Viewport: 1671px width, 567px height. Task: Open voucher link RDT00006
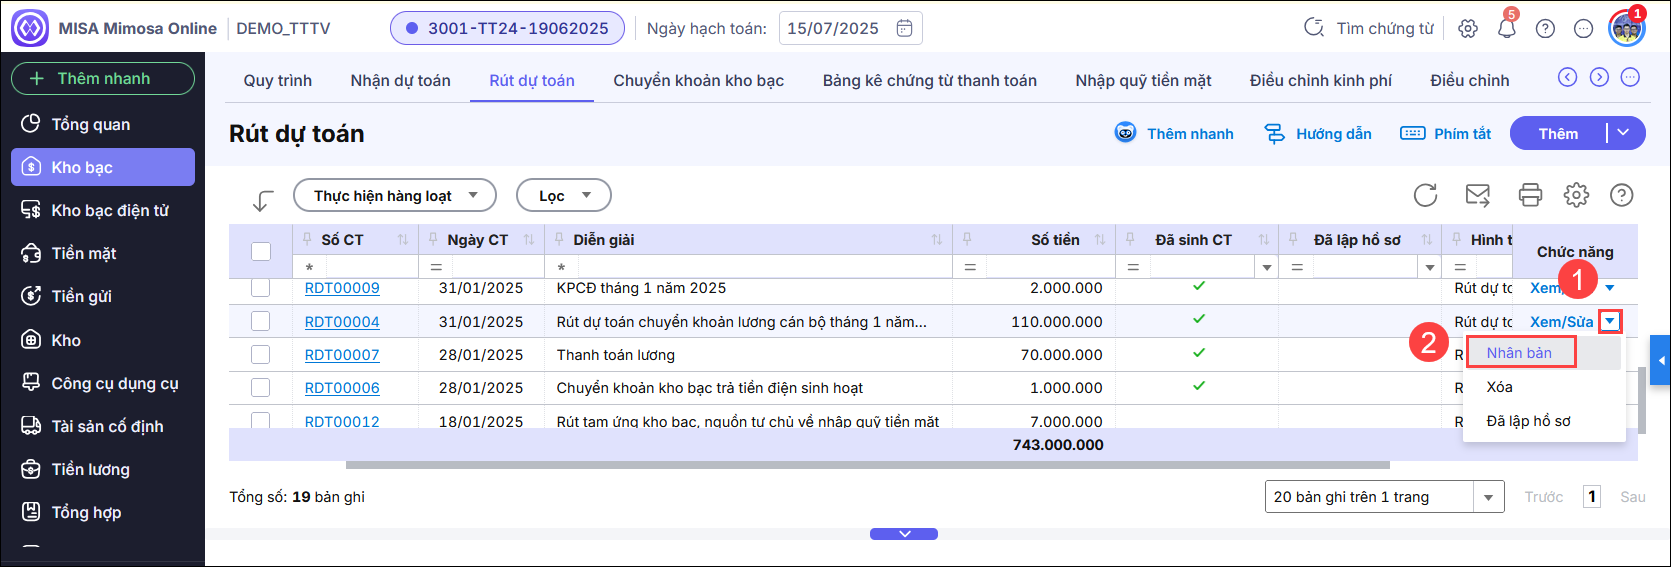342,388
